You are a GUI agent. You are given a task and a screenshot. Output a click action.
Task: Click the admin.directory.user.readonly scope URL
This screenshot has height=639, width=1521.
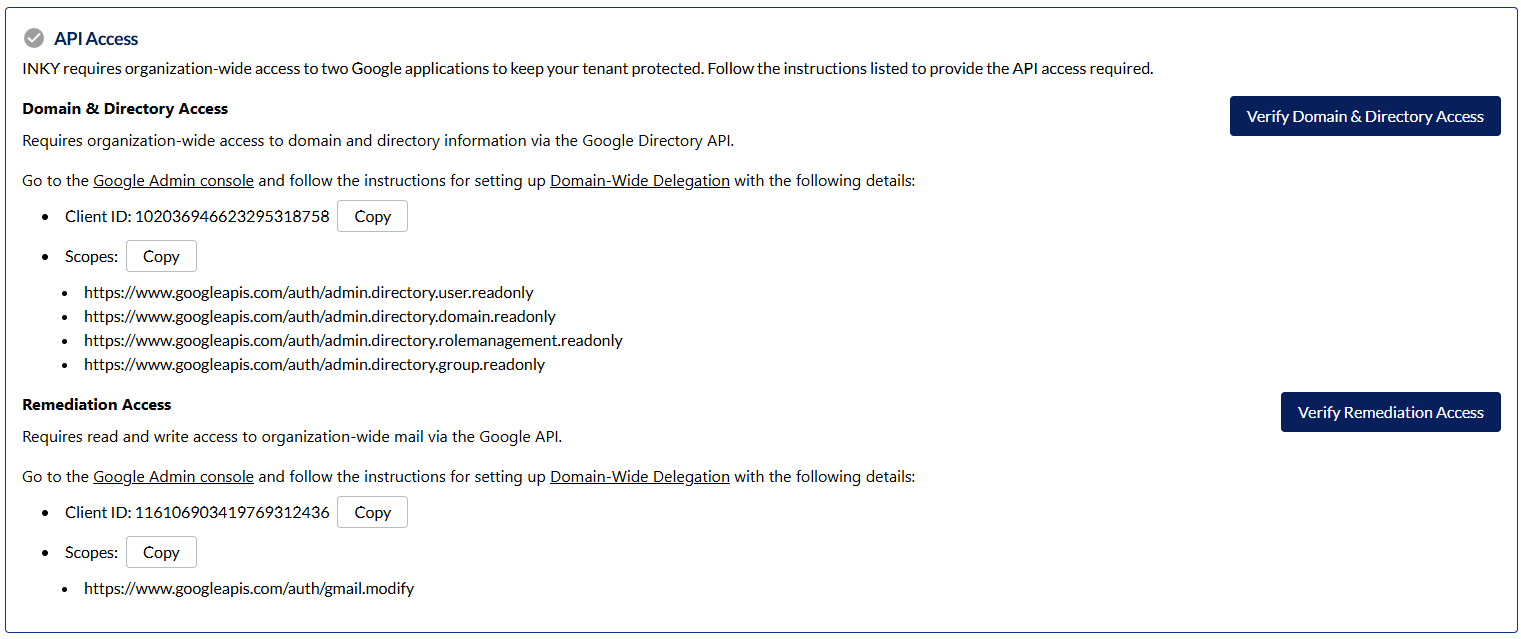[308, 293]
